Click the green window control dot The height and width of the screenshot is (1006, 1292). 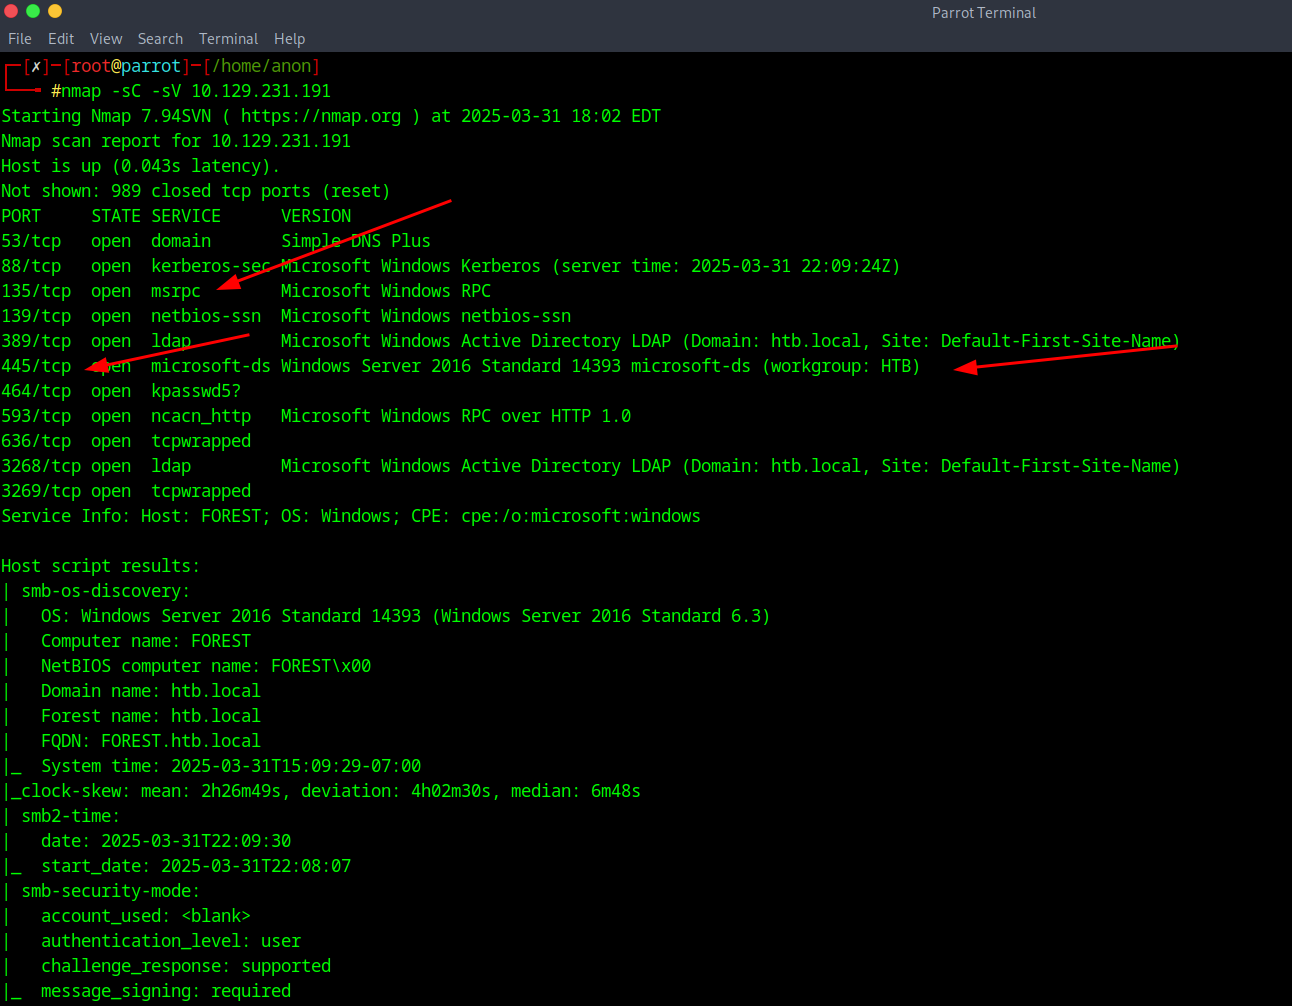coord(33,11)
